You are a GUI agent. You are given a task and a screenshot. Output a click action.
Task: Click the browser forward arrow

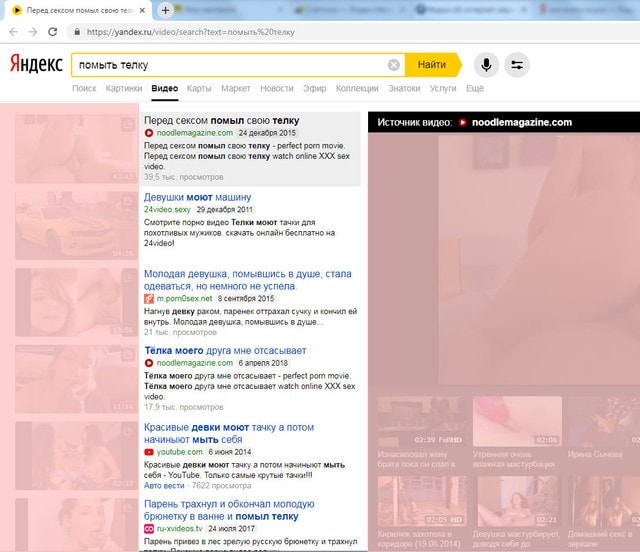[x=33, y=32]
